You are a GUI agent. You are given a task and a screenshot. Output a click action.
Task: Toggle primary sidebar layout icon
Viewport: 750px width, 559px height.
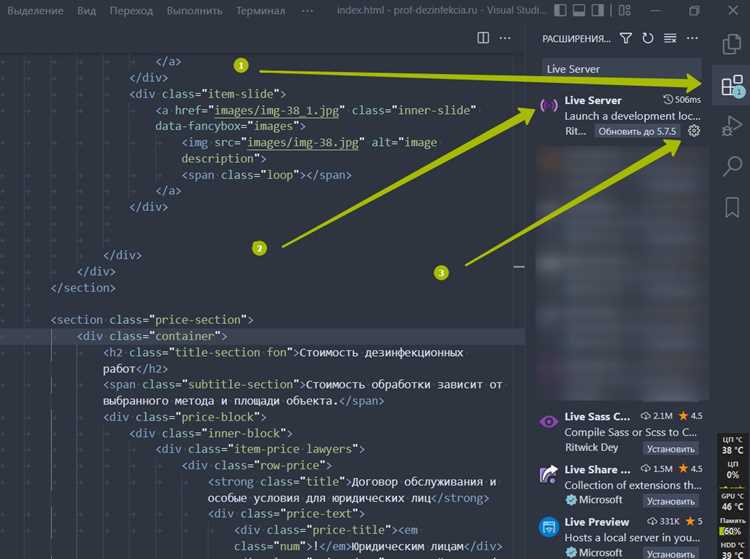tap(561, 10)
